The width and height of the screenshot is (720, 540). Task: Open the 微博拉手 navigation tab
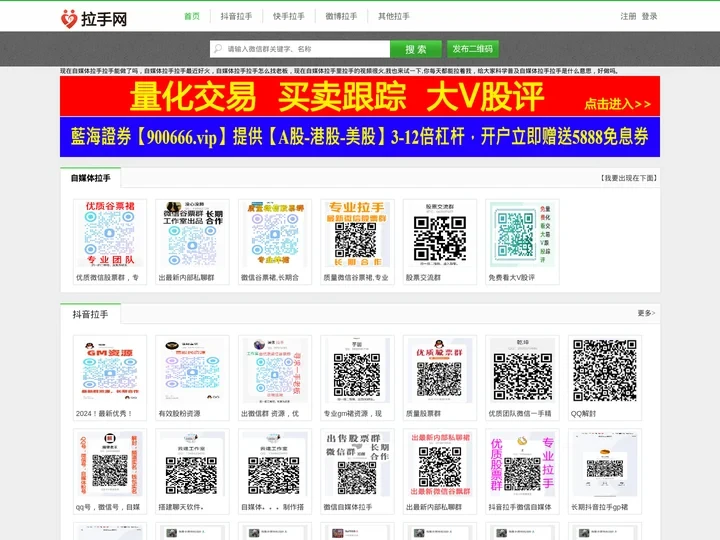pyautogui.click(x=341, y=16)
